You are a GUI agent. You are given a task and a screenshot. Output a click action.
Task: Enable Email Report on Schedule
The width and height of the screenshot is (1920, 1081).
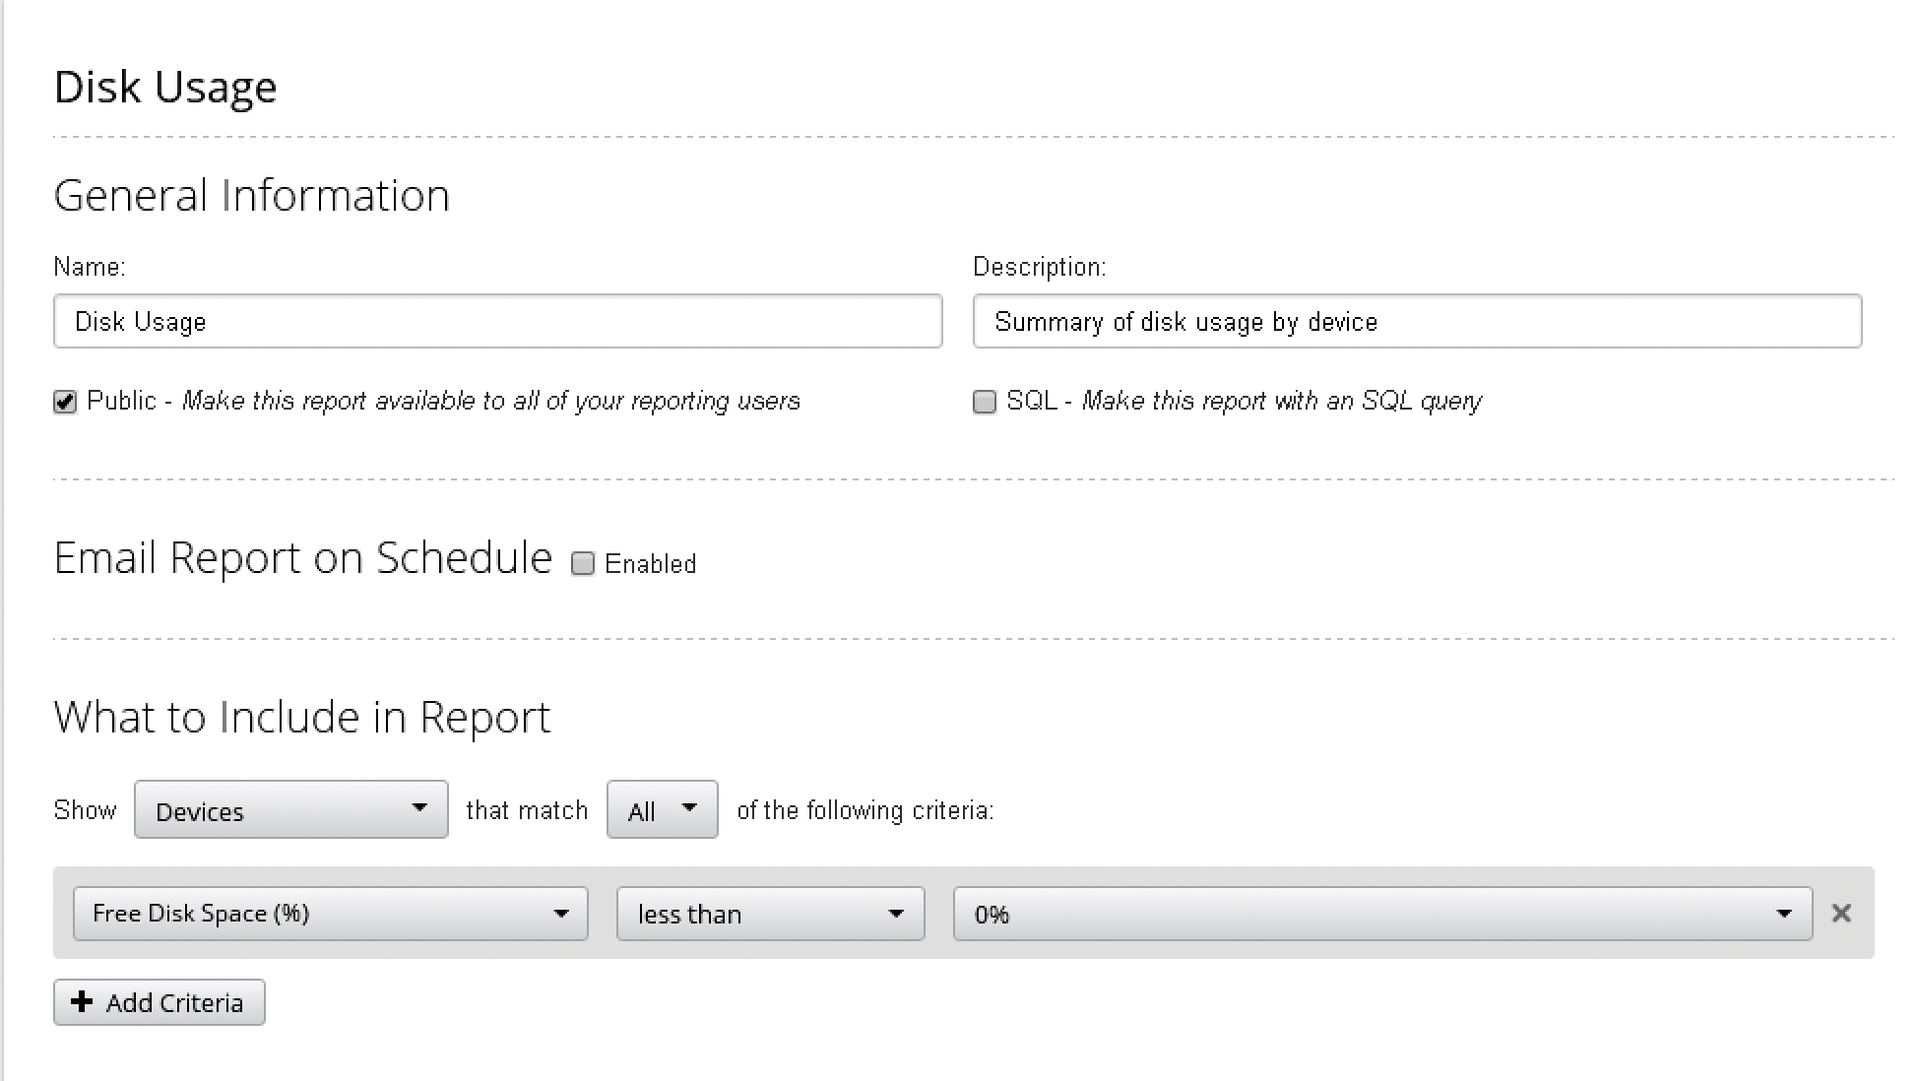(x=583, y=563)
